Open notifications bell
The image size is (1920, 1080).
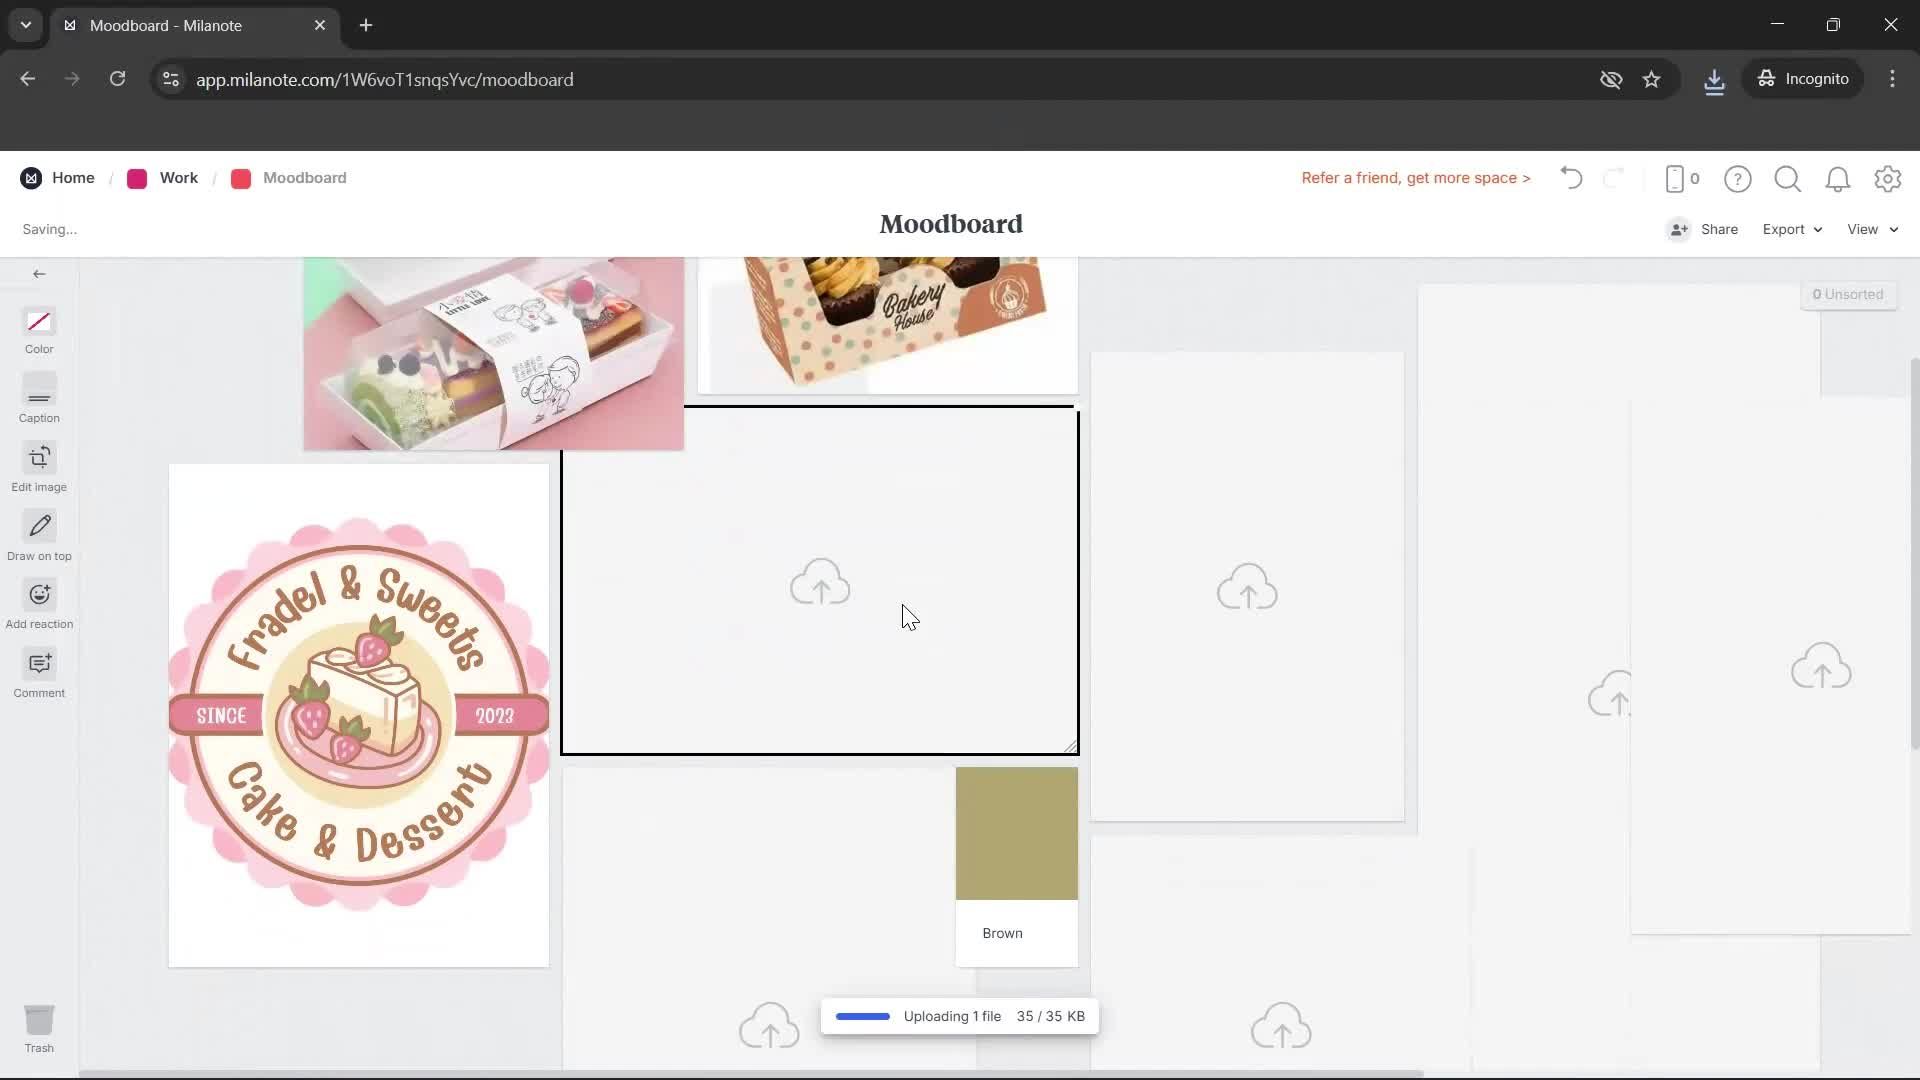coord(1838,178)
